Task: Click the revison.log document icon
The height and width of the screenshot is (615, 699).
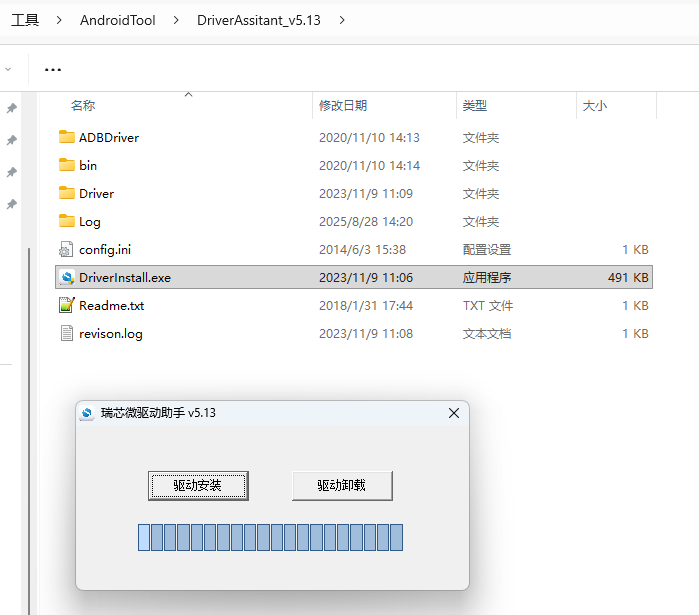Action: [66, 333]
